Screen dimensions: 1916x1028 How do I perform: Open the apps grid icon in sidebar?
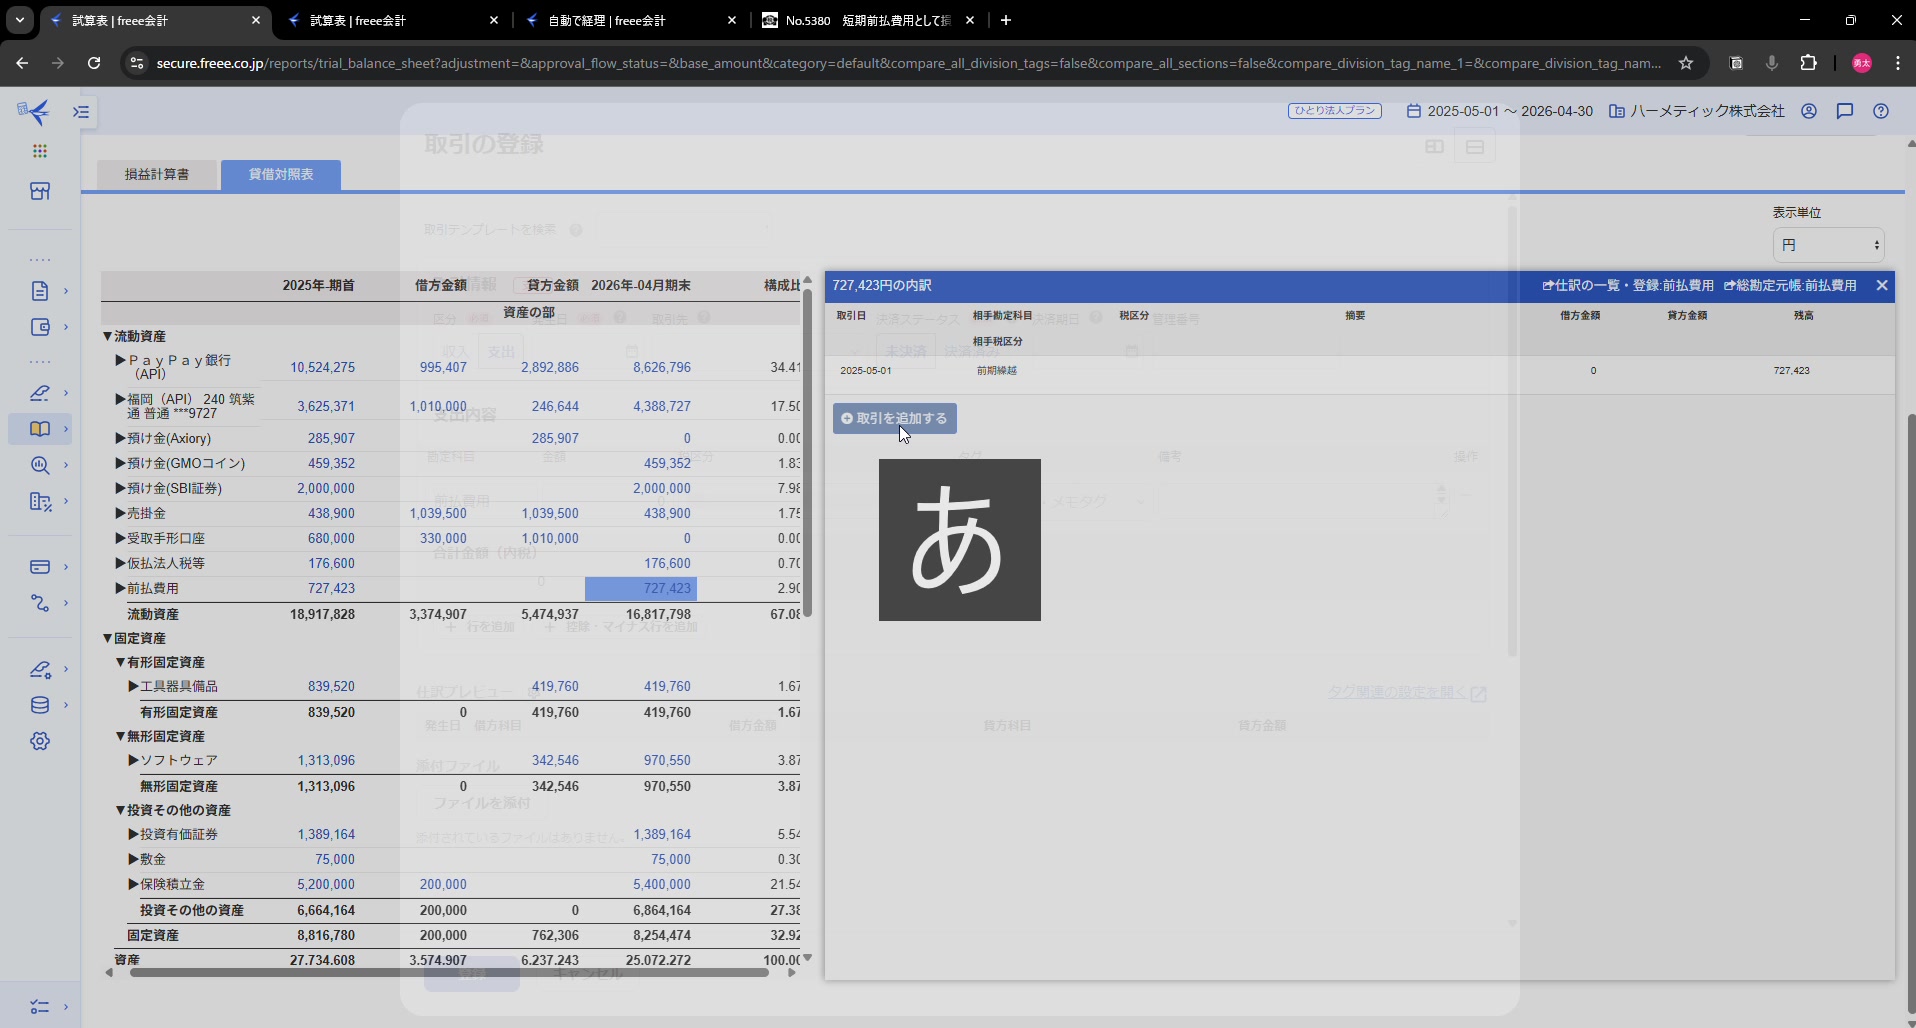tap(40, 151)
